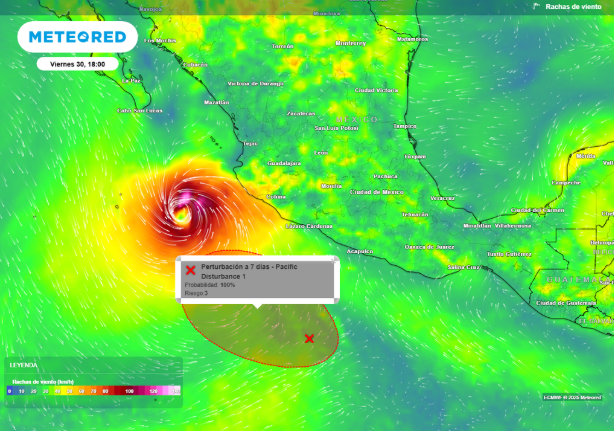614x431 pixels.
Task: Click the Zacatecas city label
Action: 301,114
